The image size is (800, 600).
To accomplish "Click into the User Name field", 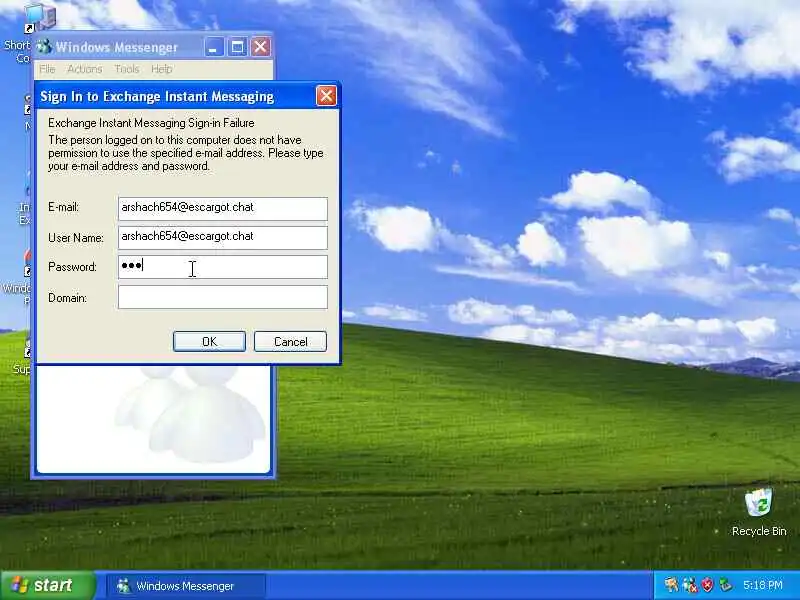I will coord(222,238).
